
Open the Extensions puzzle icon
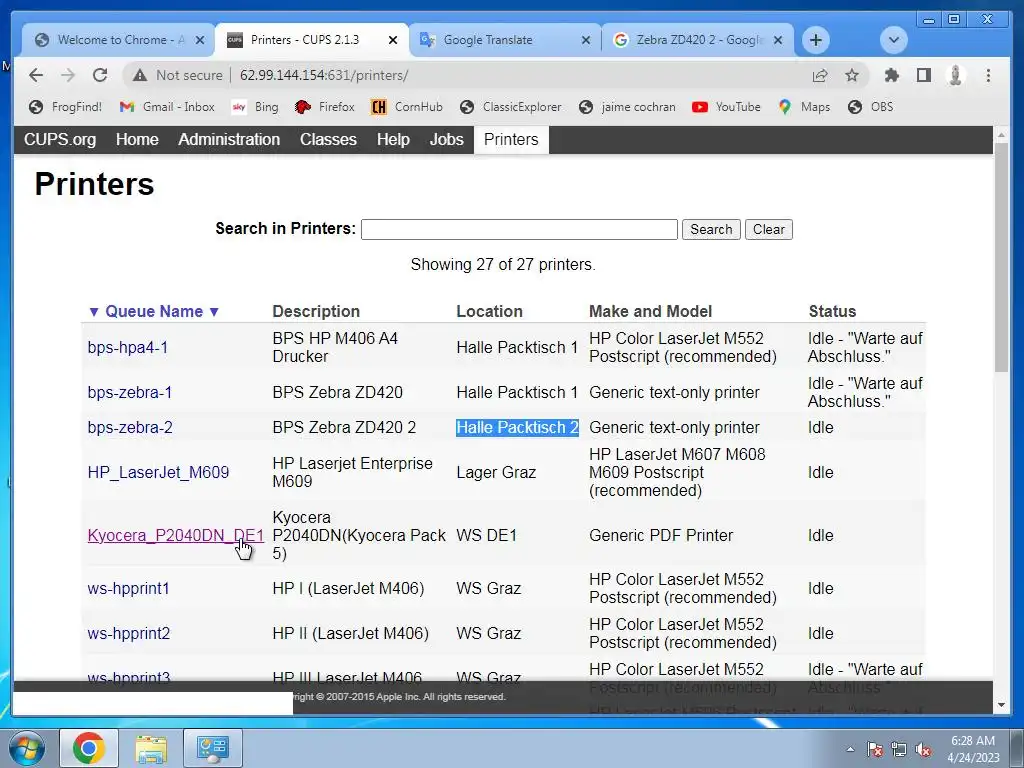coord(891,75)
